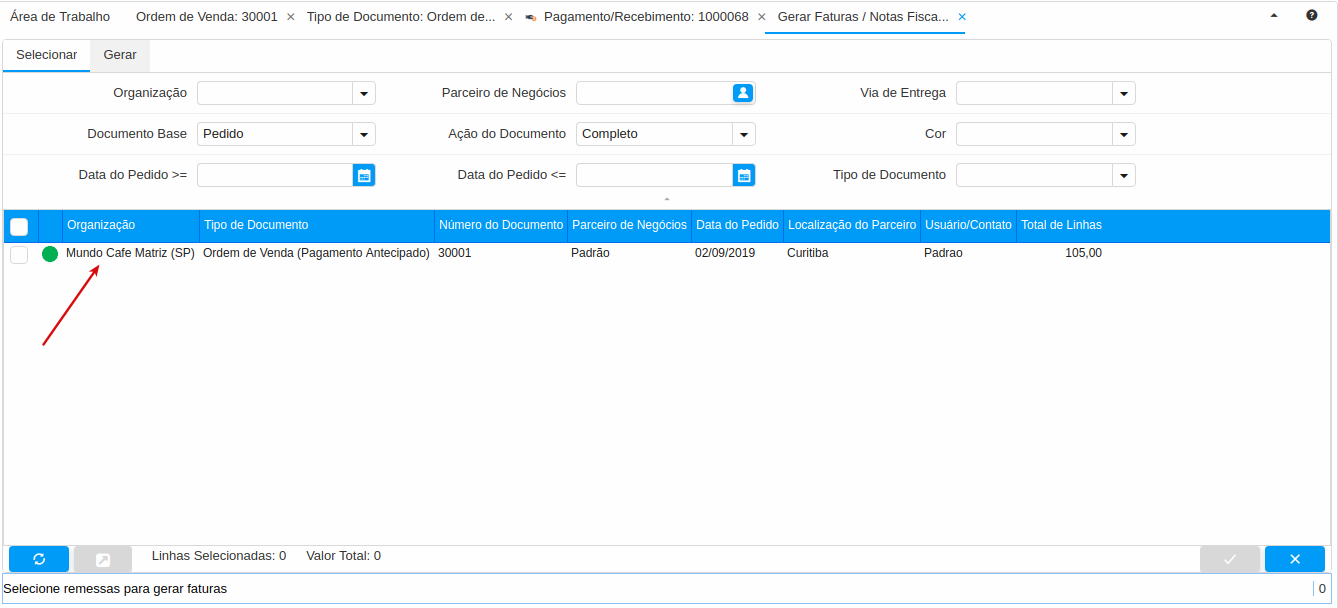Expand the Ação do Documento dropdown
The width and height of the screenshot is (1338, 608).
[x=743, y=134]
